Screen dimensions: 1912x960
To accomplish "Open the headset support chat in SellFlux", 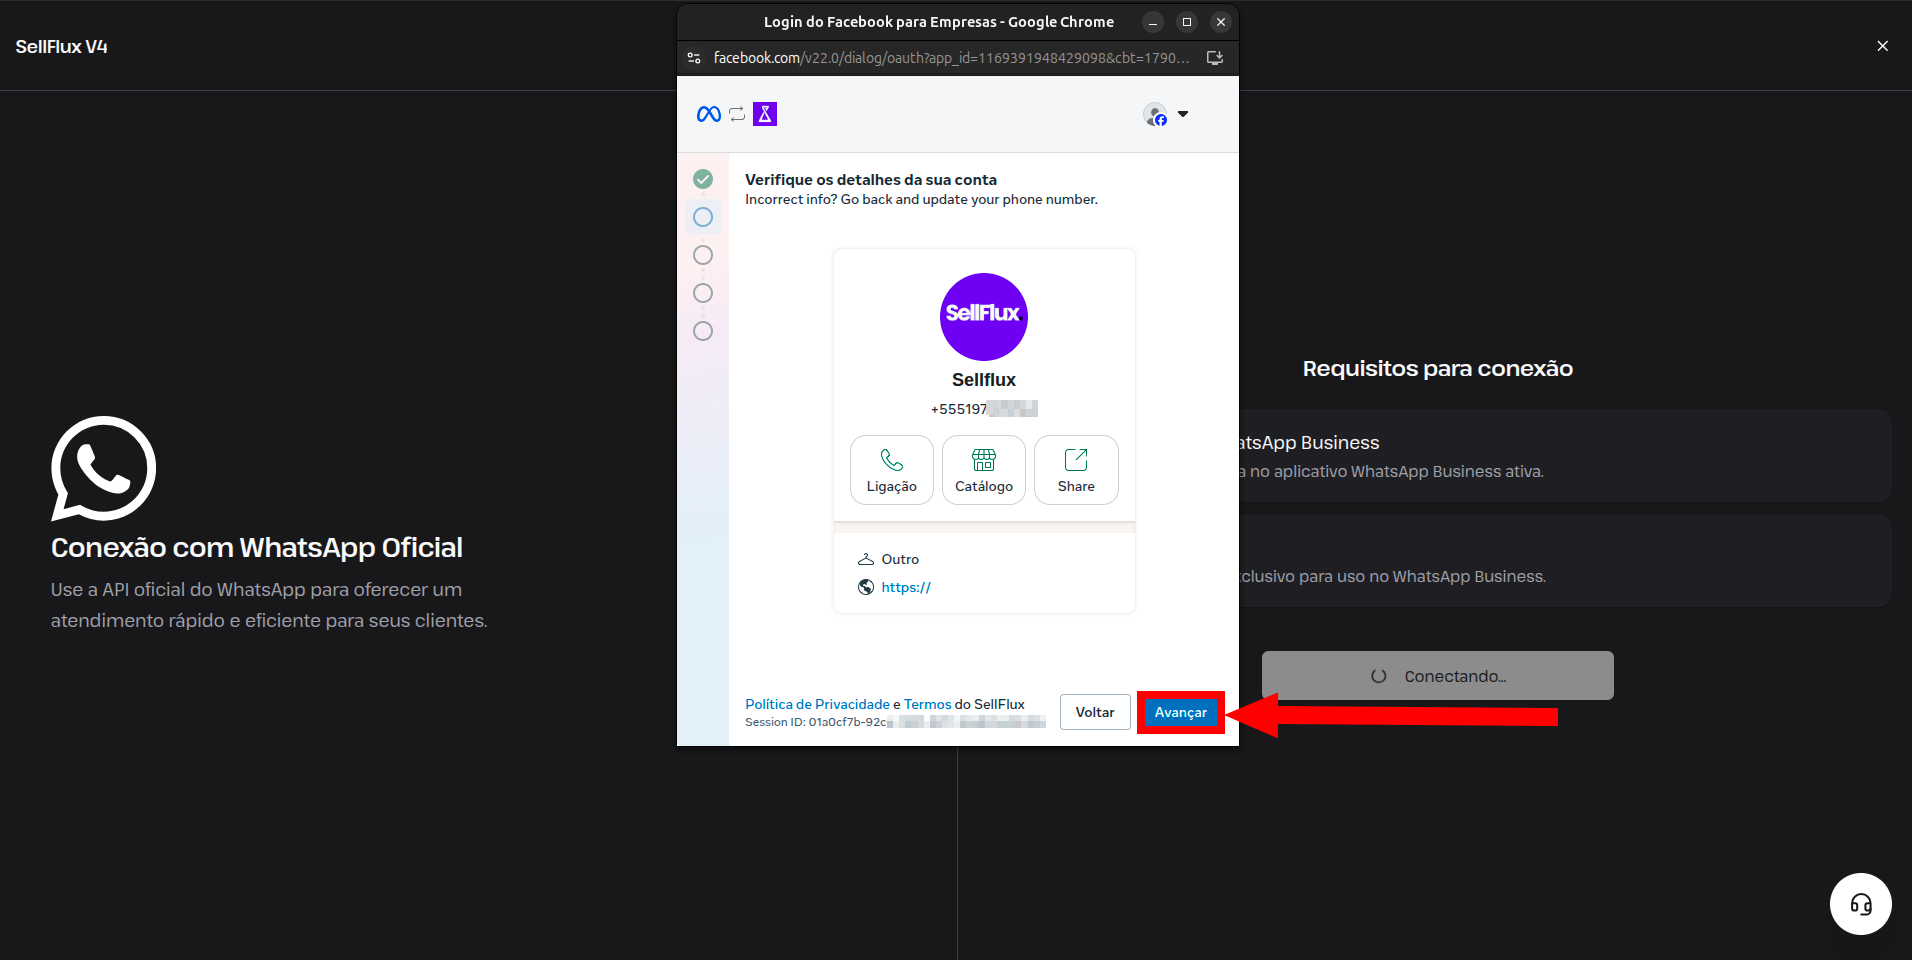I will point(1861,905).
